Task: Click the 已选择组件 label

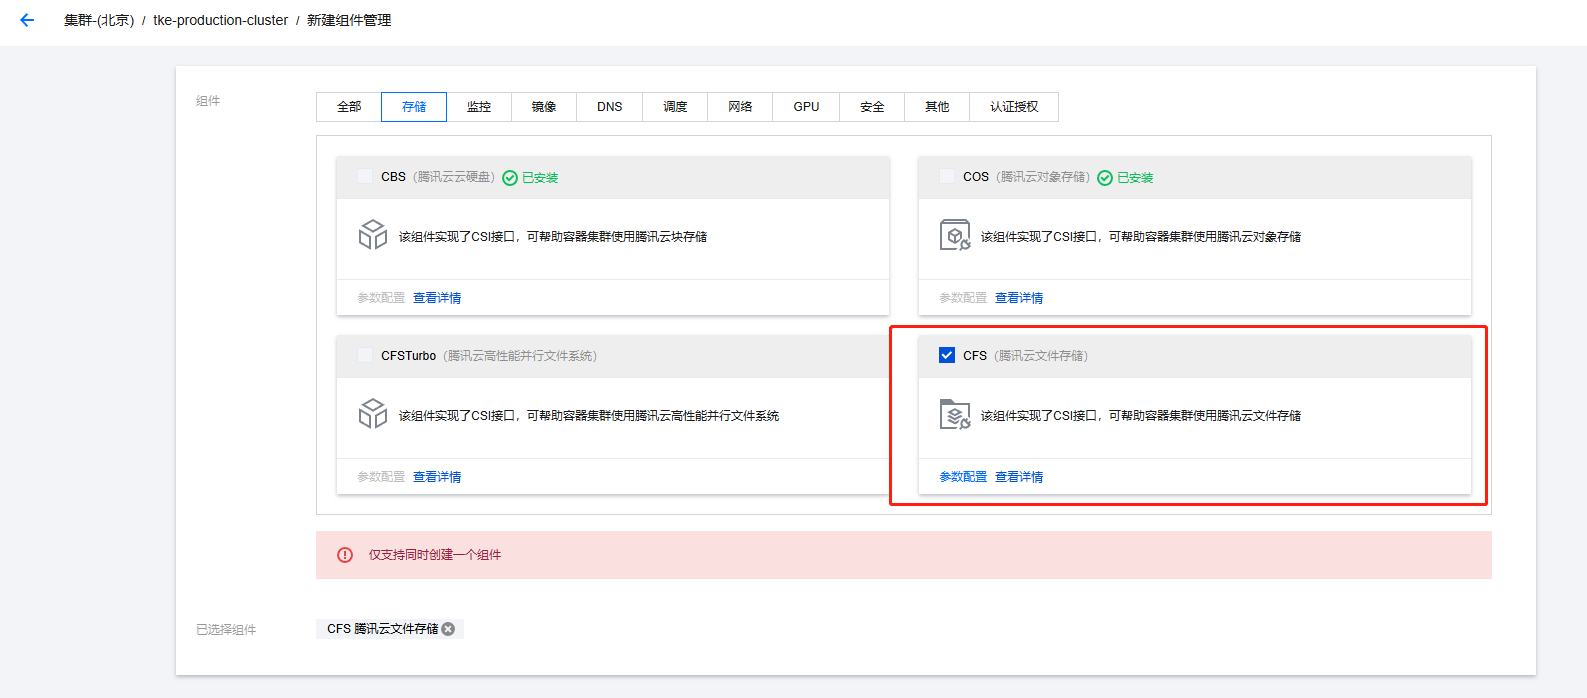Action: (226, 630)
